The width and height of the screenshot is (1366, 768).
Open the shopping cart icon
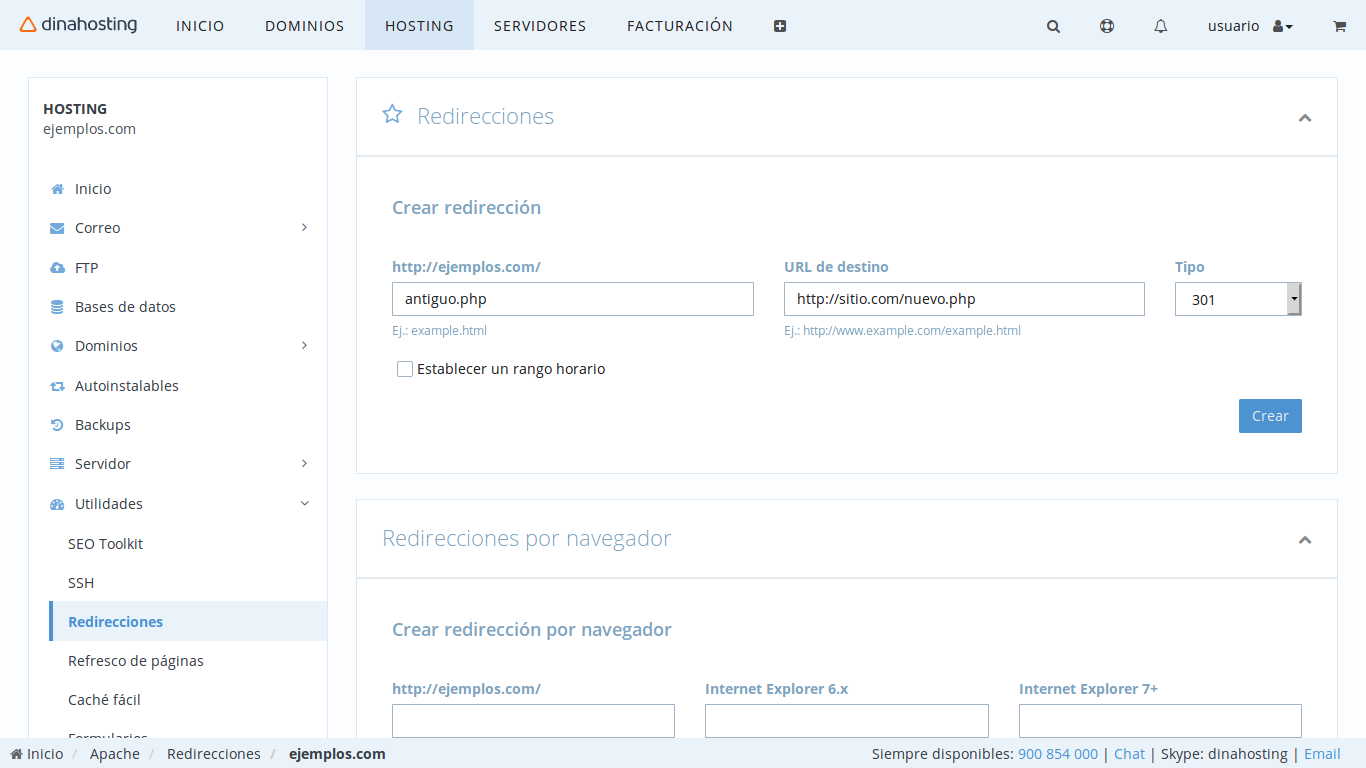pyautogui.click(x=1339, y=27)
